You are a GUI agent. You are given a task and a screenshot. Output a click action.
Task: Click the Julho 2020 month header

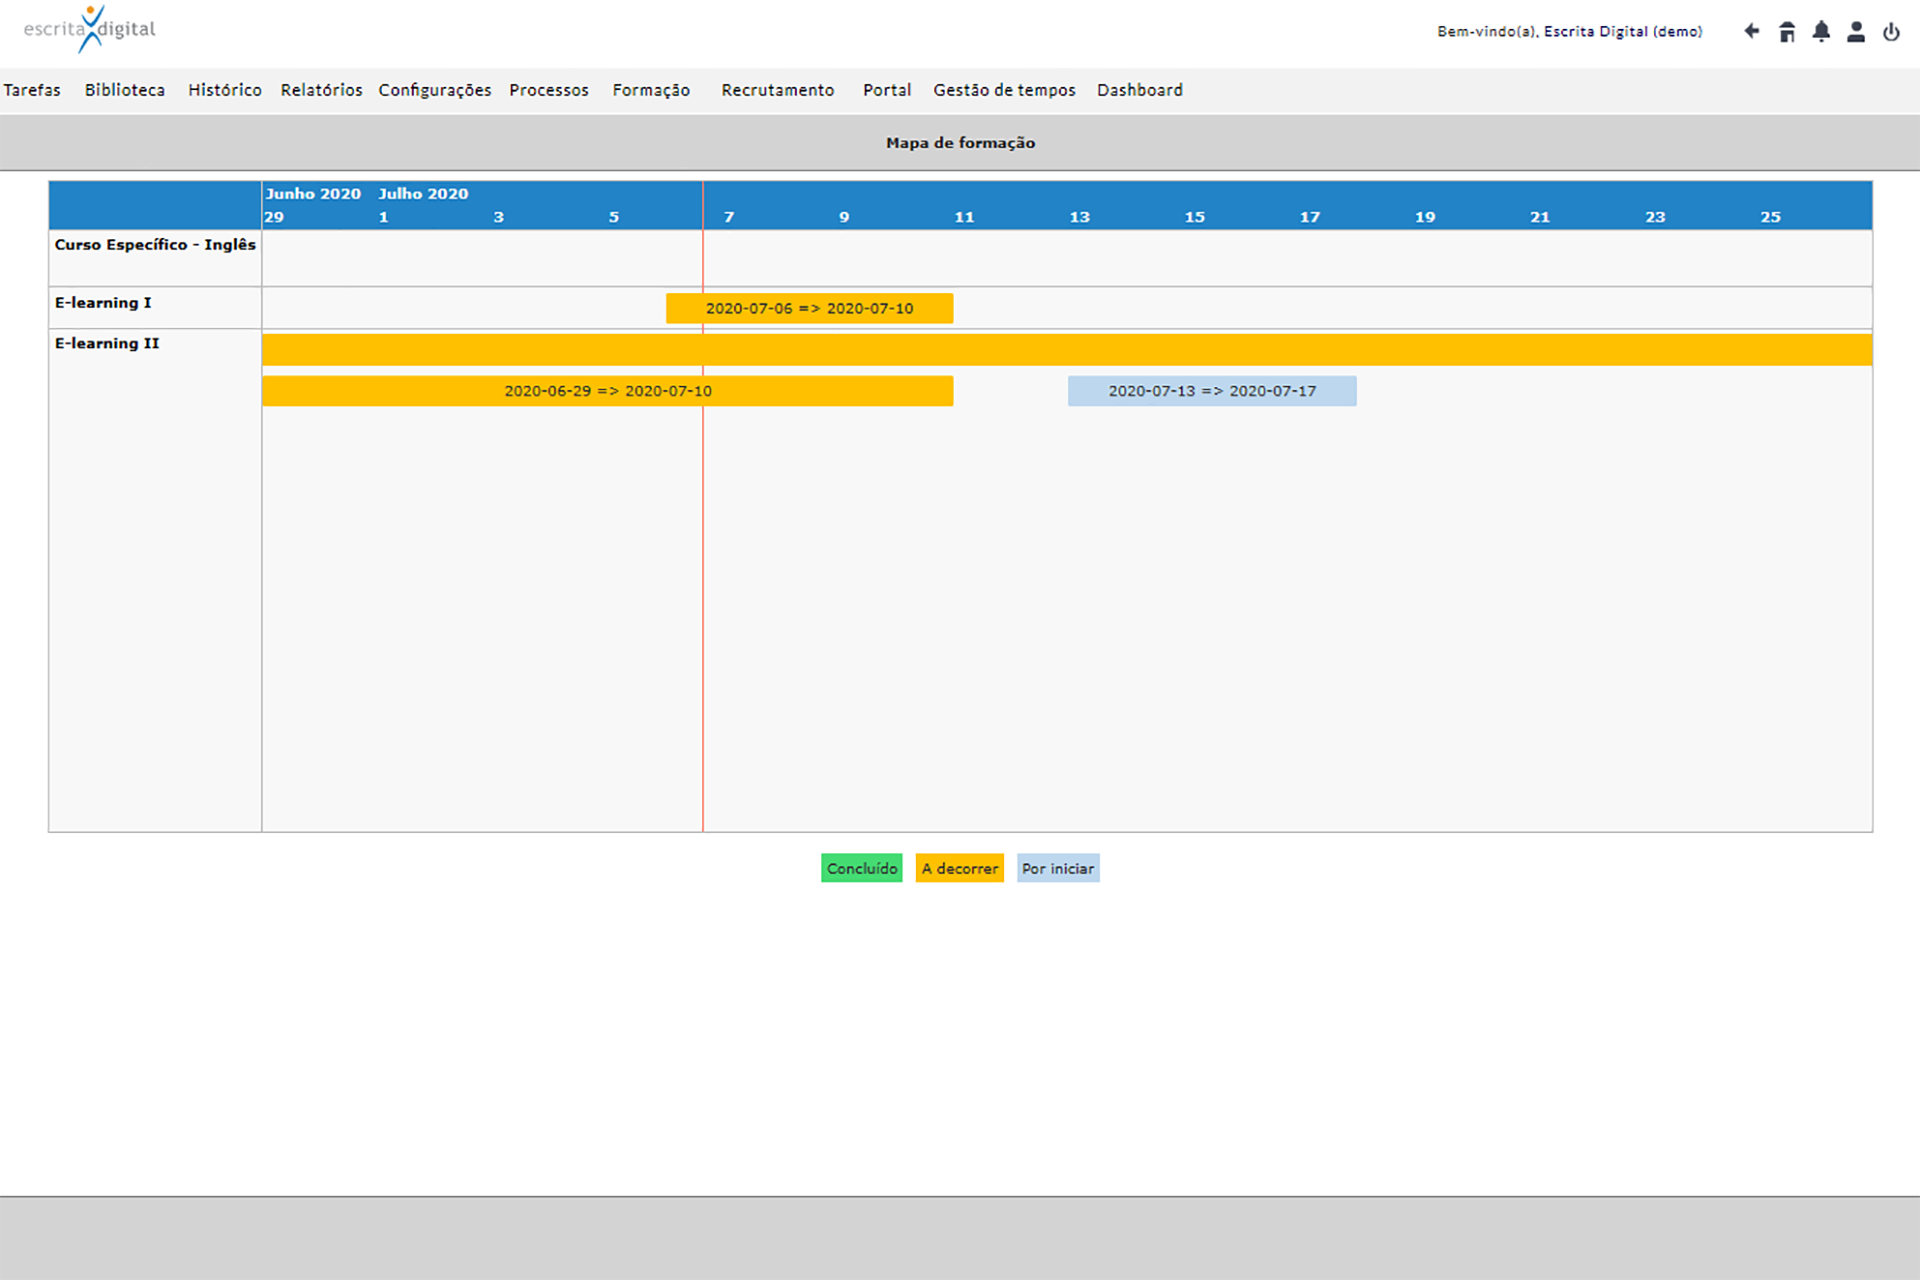(423, 194)
